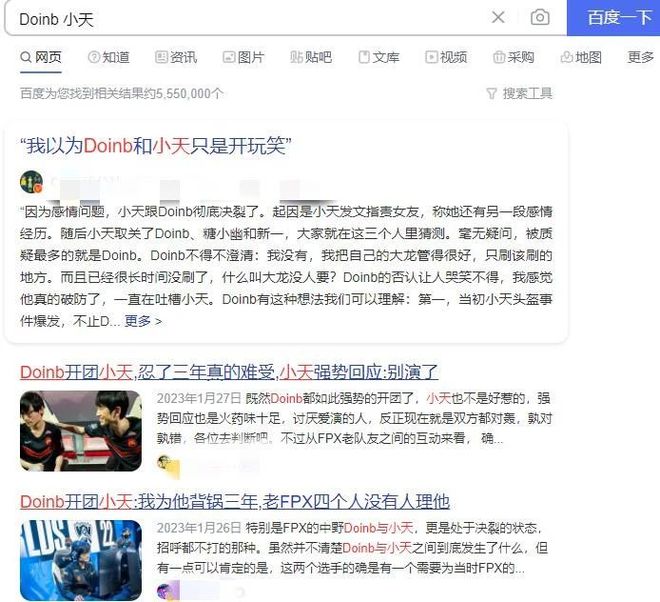The image size is (660, 602).
Task: Open the 贴吧 tab
Action: [311, 57]
